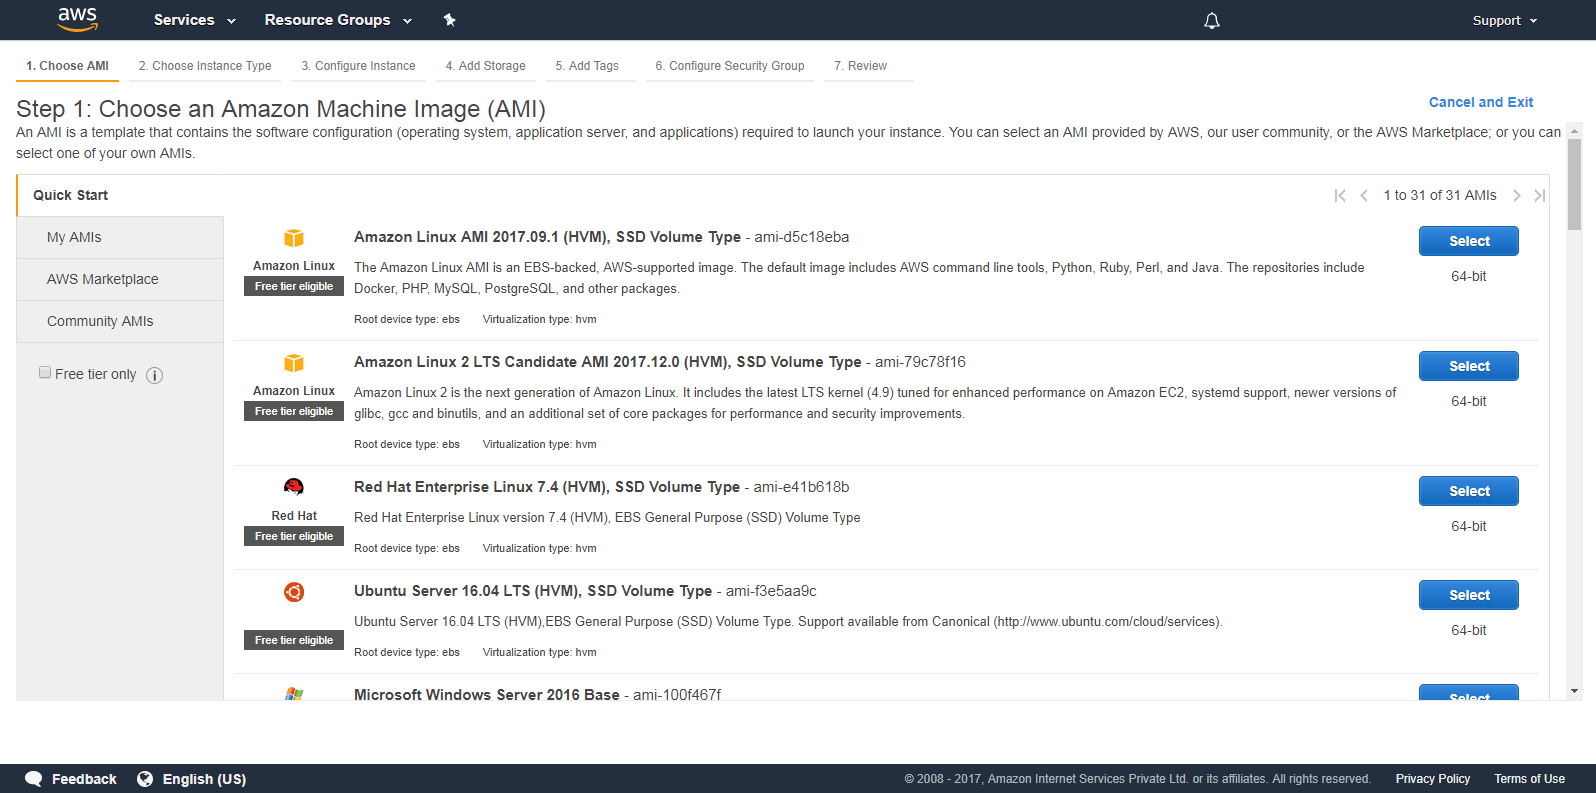The width and height of the screenshot is (1596, 793).
Task: Open the Resource Groups dropdown
Action: (338, 20)
